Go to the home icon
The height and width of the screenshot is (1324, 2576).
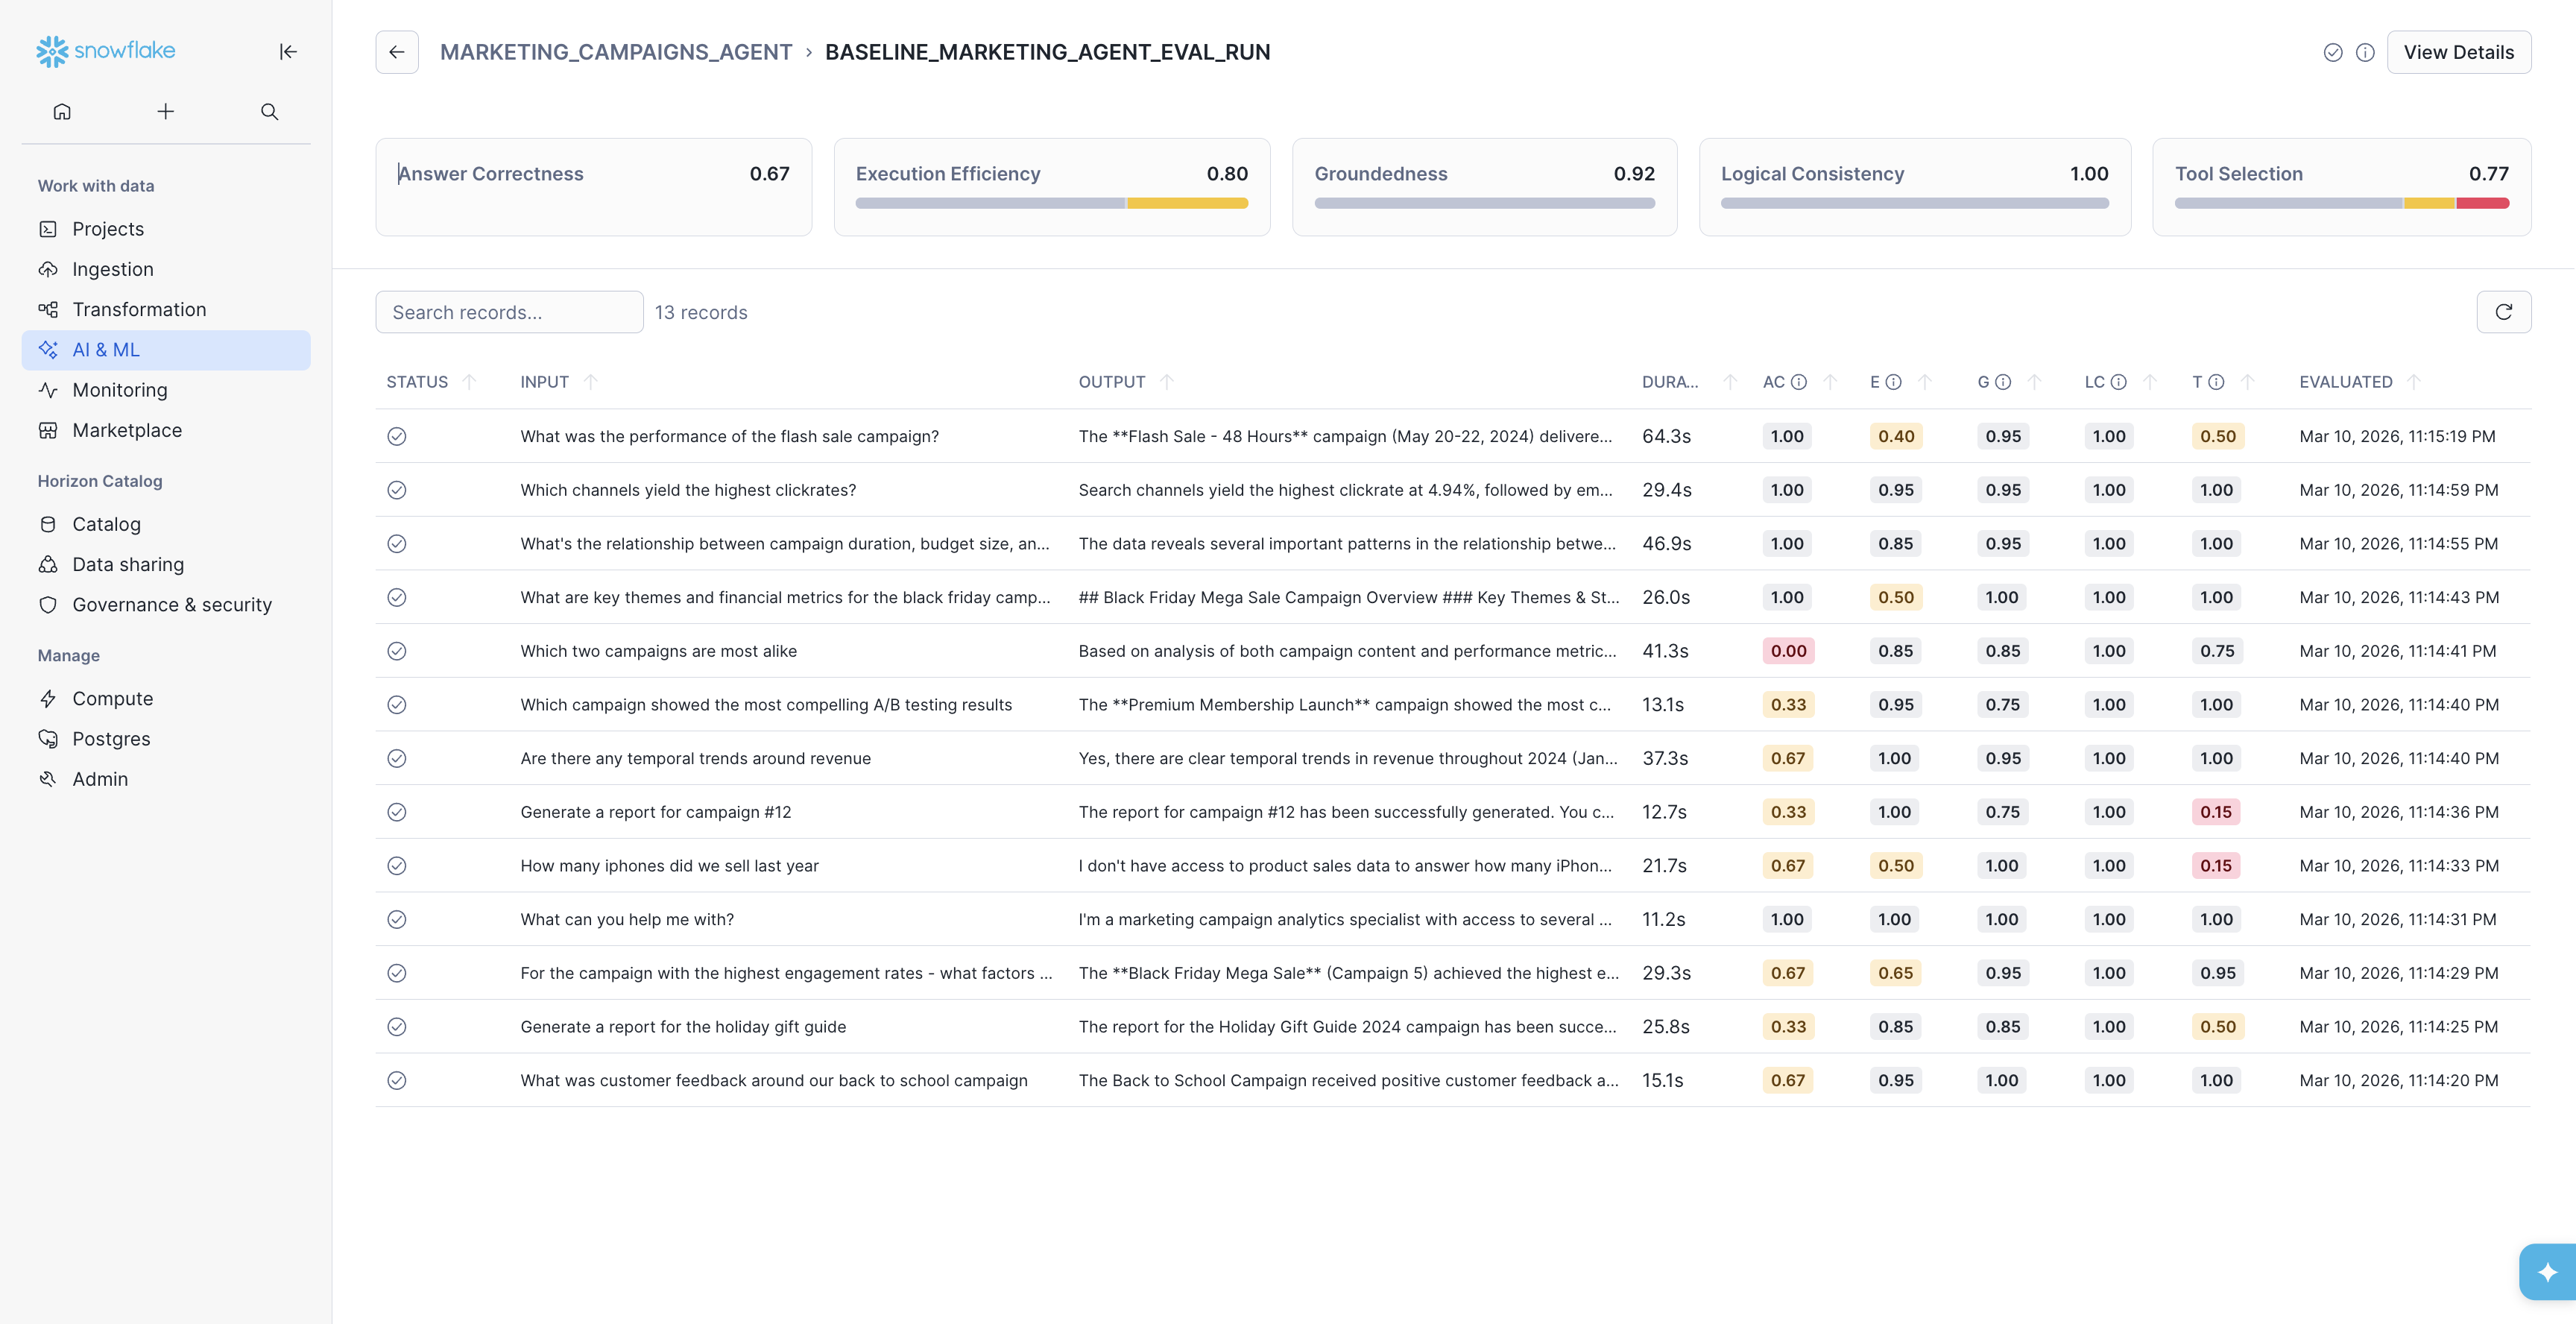point(62,111)
